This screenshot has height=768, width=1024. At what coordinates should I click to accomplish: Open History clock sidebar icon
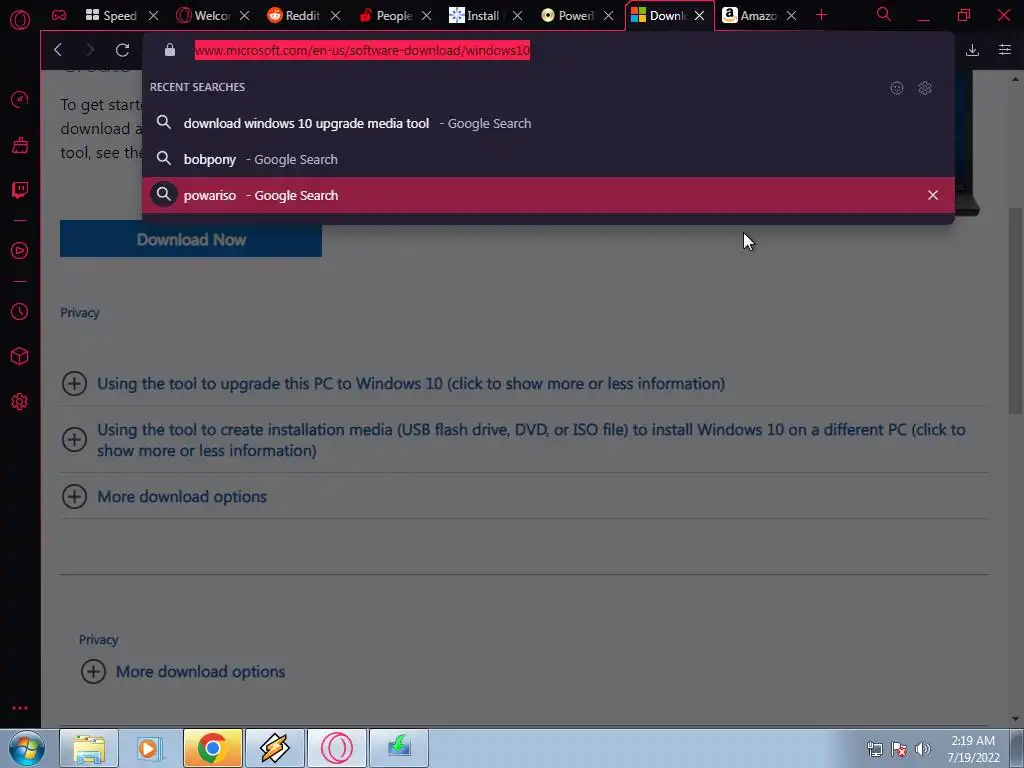[x=20, y=312]
